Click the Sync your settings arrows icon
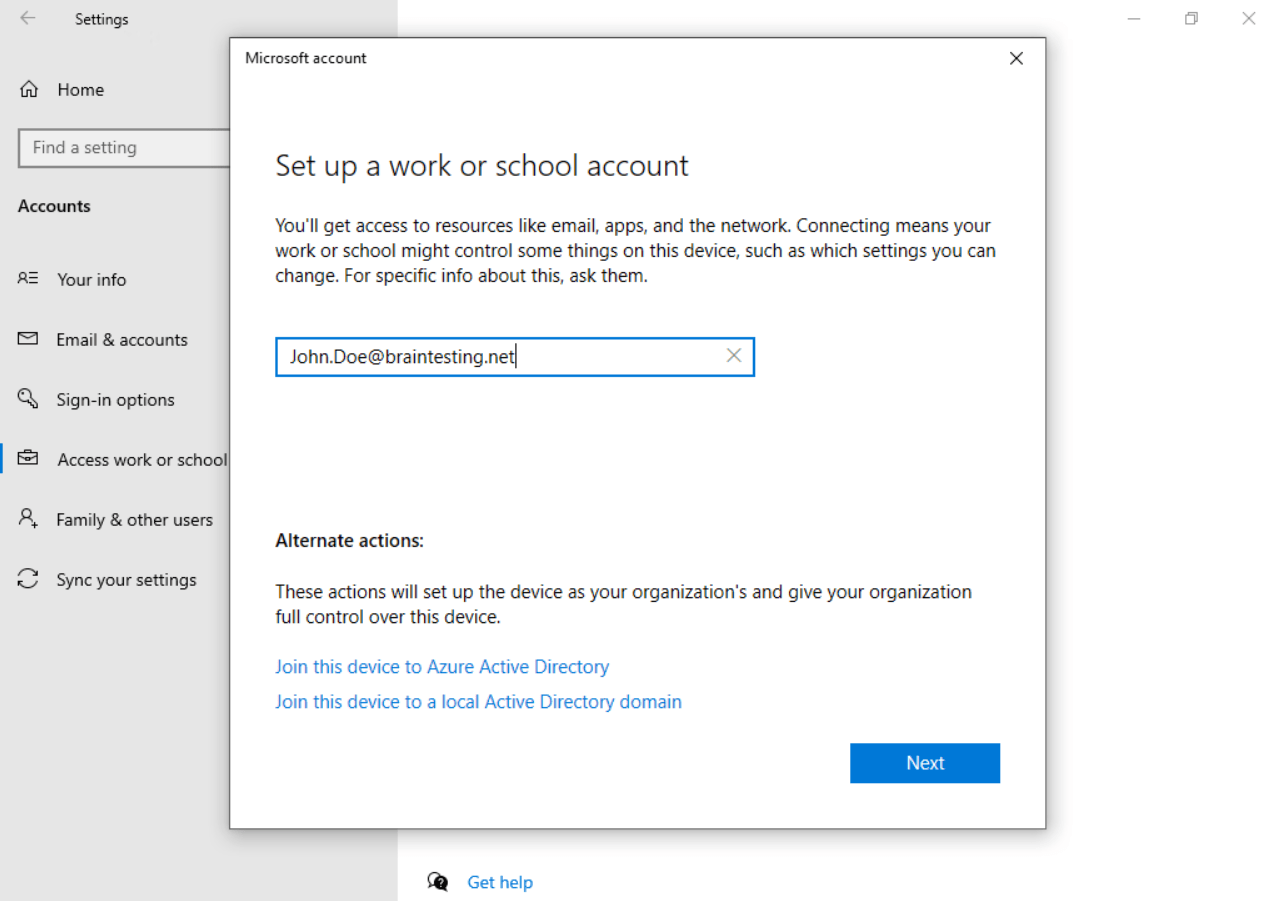Viewport: 1276px width, 901px height. click(x=28, y=579)
